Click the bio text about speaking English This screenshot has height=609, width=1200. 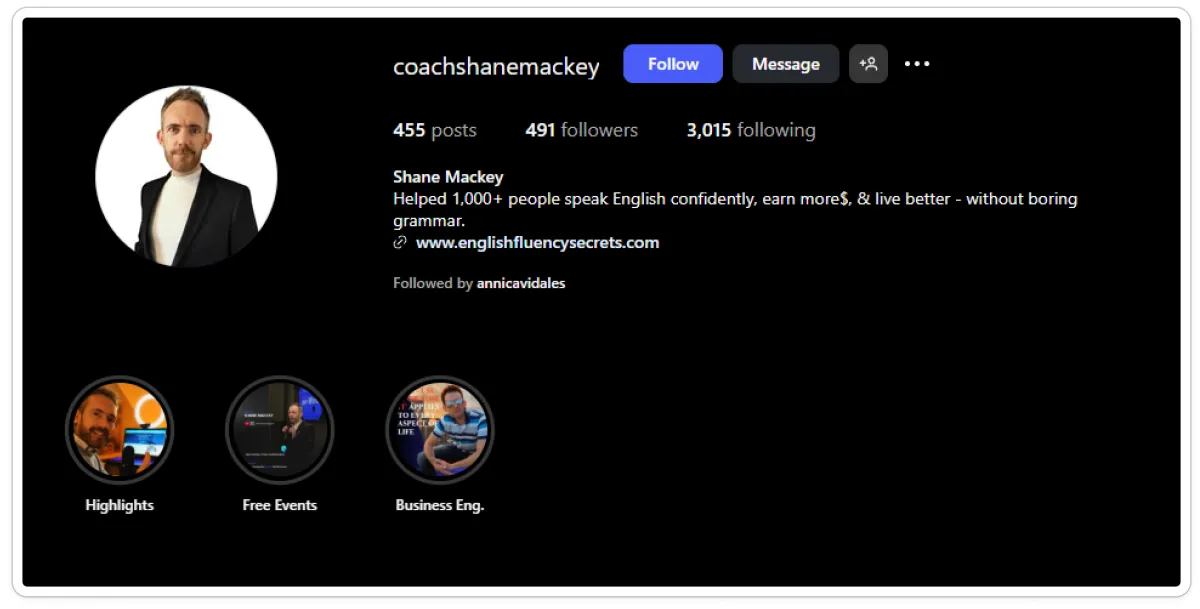735,209
